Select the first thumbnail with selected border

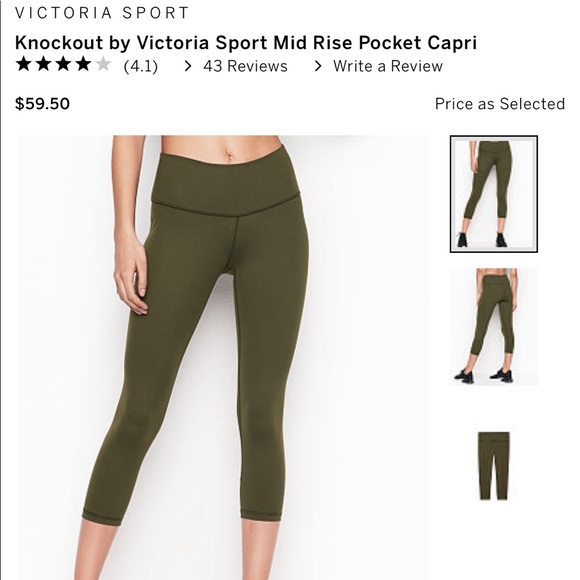[x=494, y=194]
